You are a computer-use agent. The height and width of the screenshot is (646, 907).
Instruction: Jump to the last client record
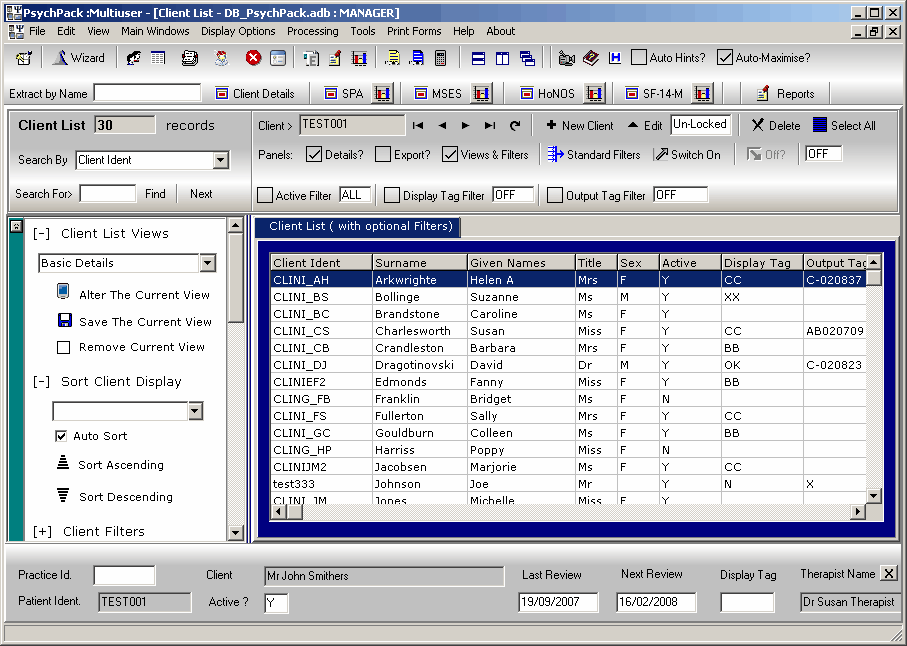point(490,126)
